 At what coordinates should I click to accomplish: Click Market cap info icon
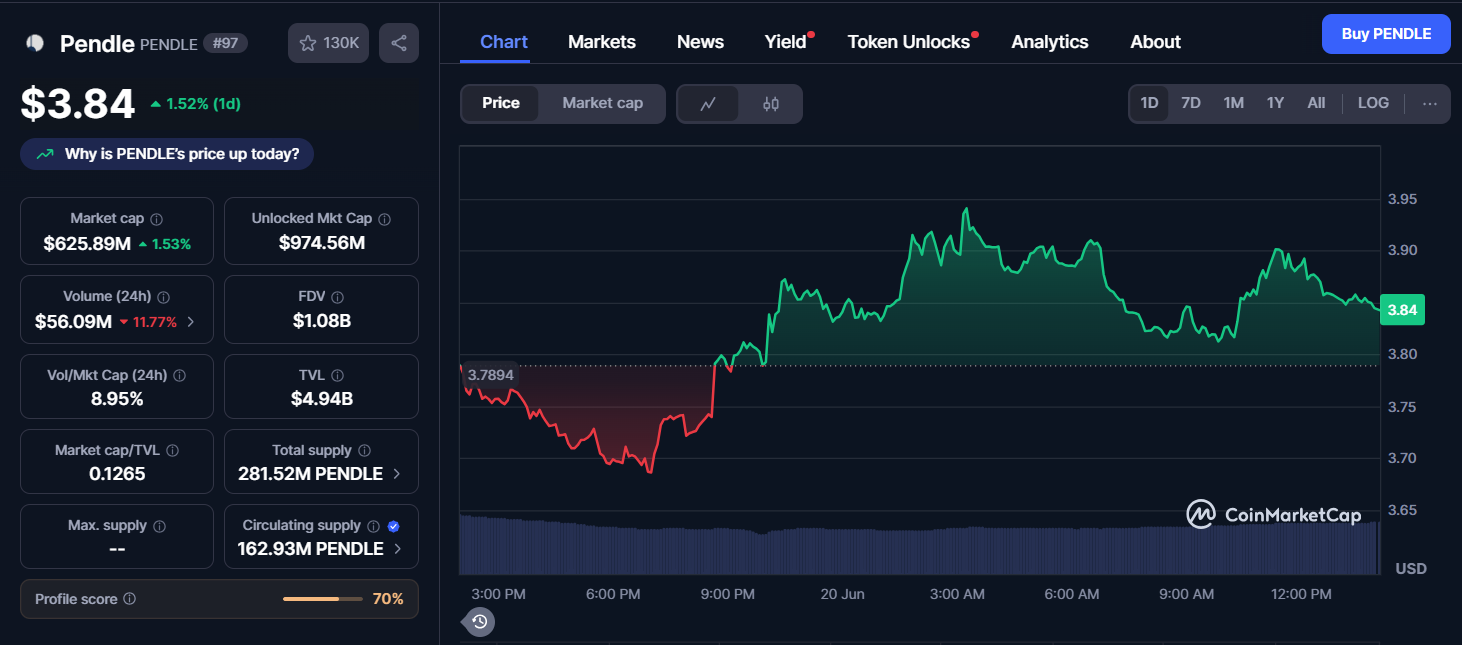pyautogui.click(x=157, y=218)
